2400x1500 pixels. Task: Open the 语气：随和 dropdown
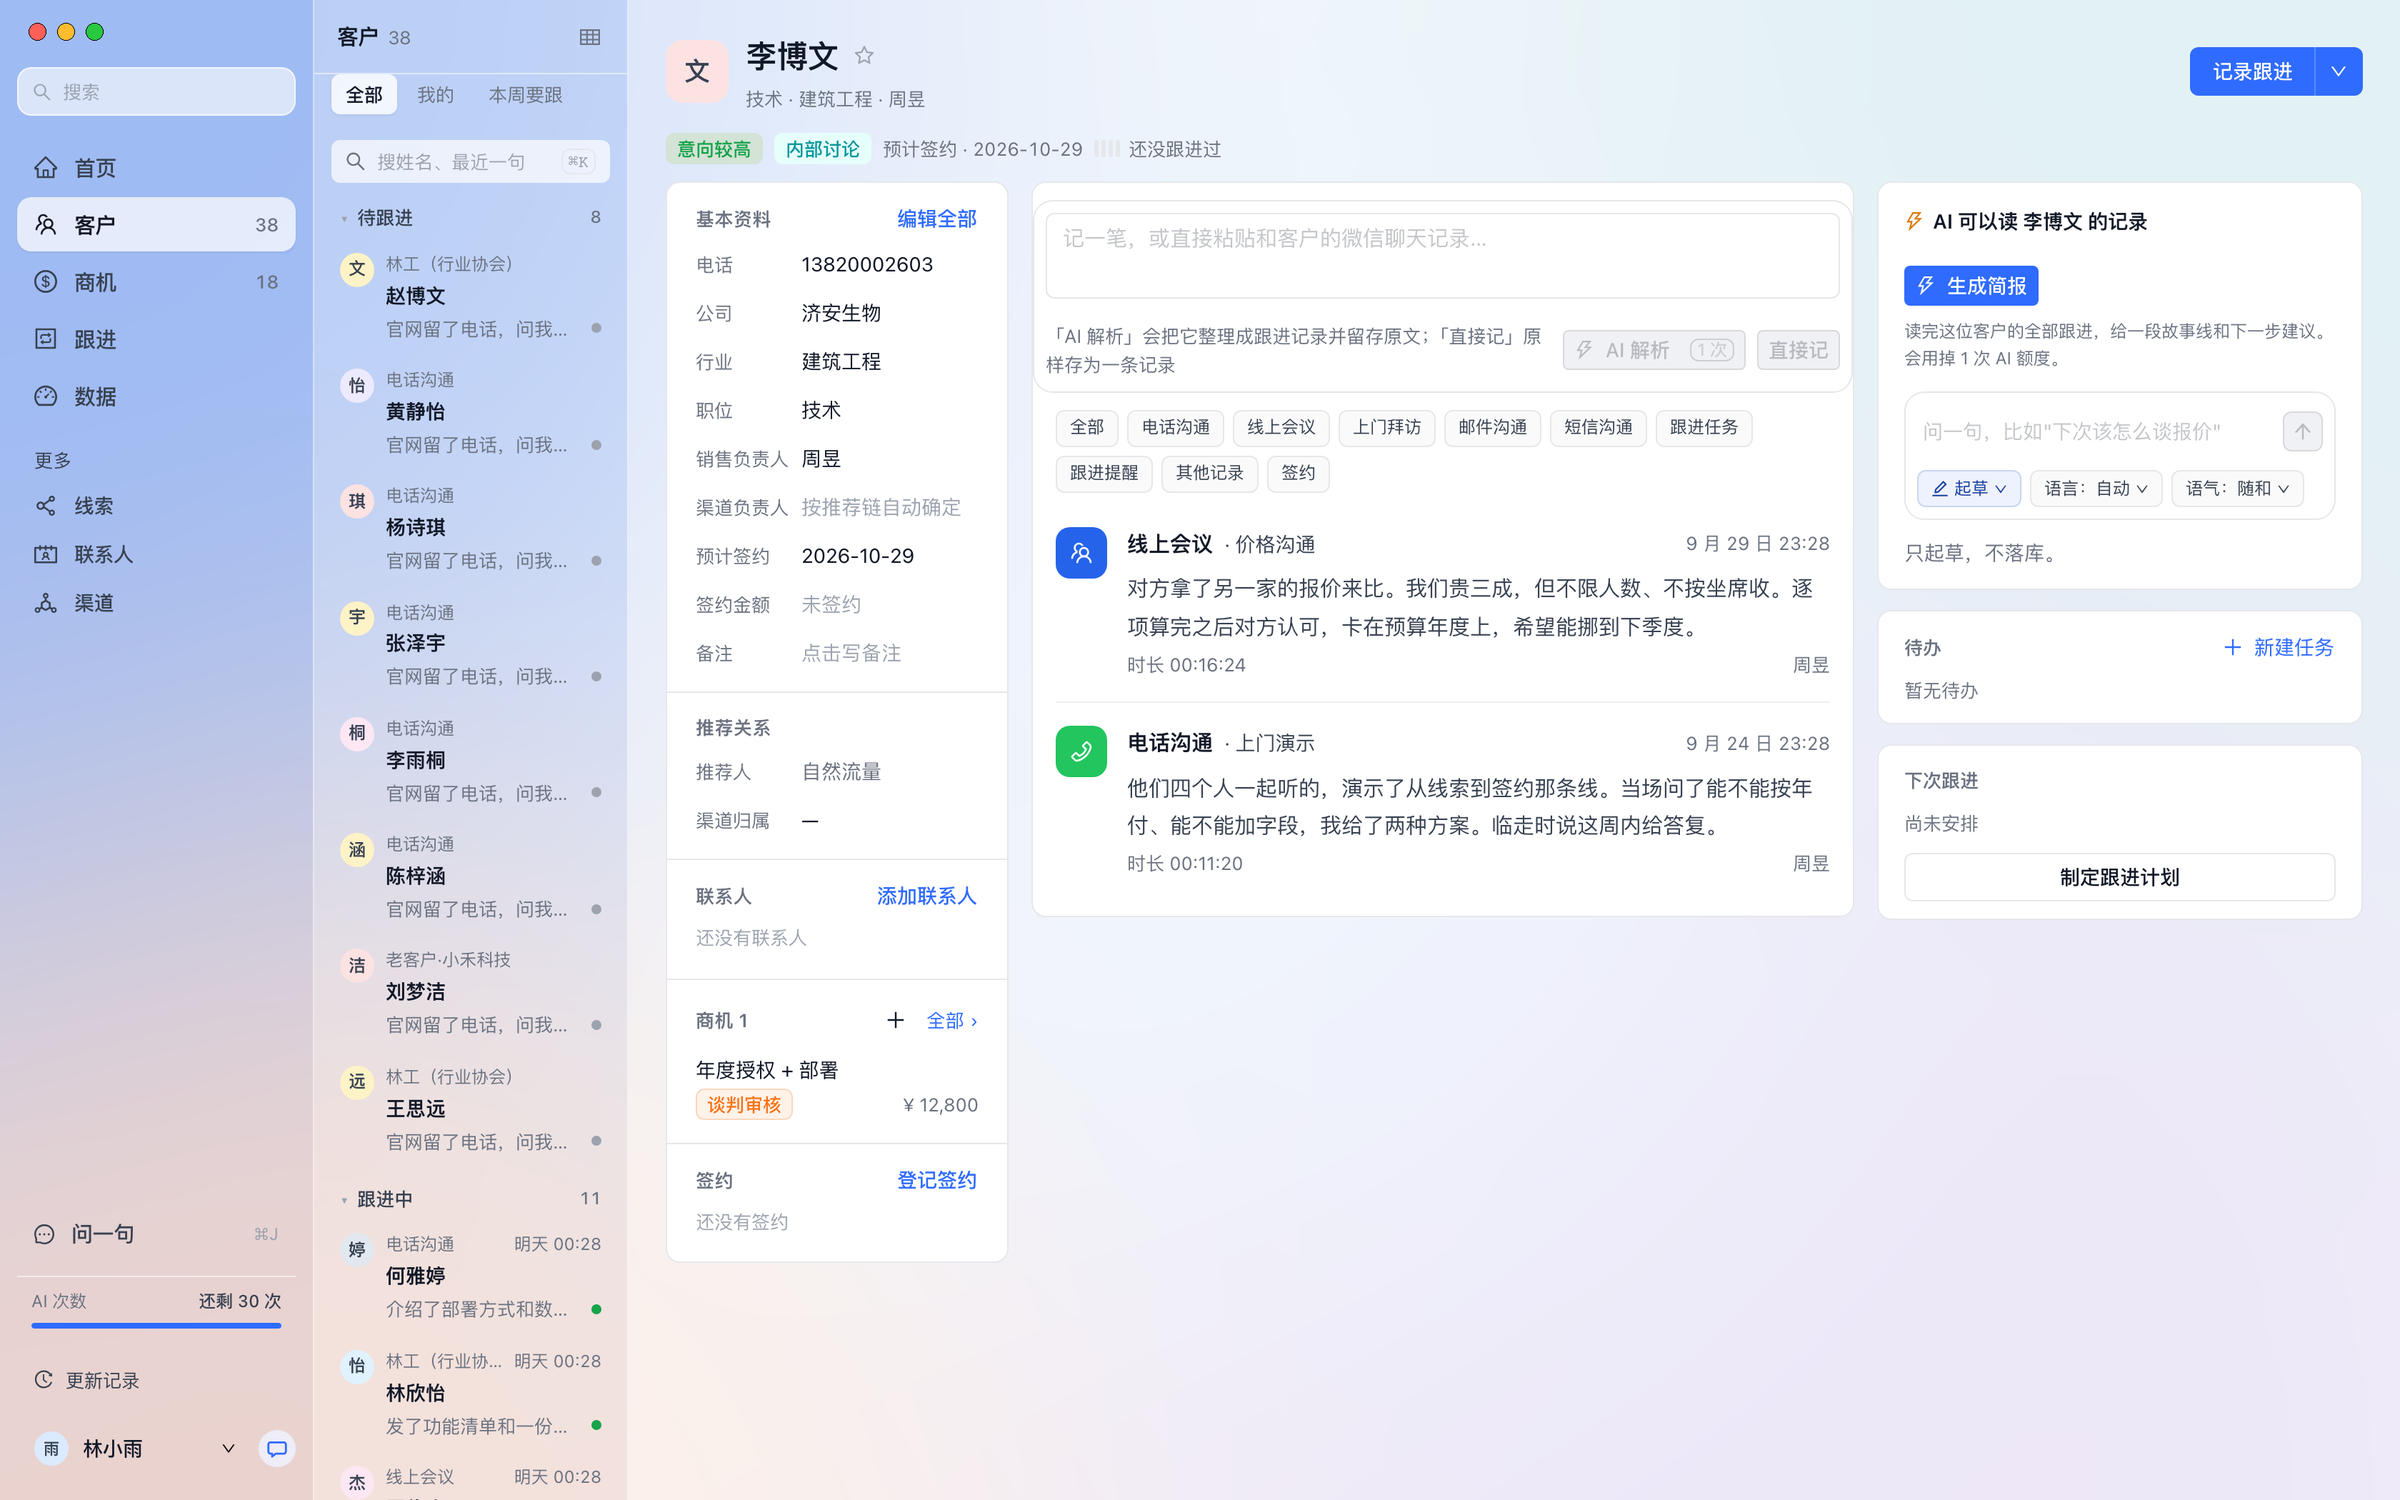[2237, 488]
